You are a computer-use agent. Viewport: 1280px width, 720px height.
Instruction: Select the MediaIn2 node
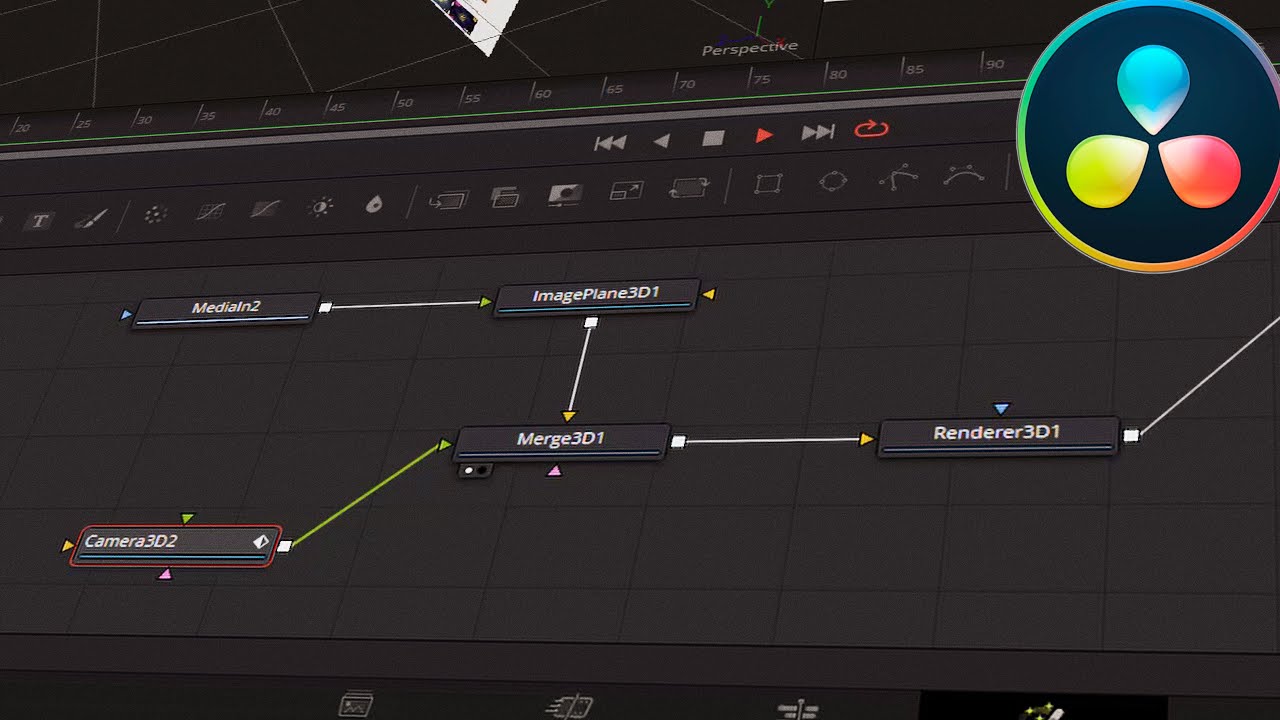(226, 309)
